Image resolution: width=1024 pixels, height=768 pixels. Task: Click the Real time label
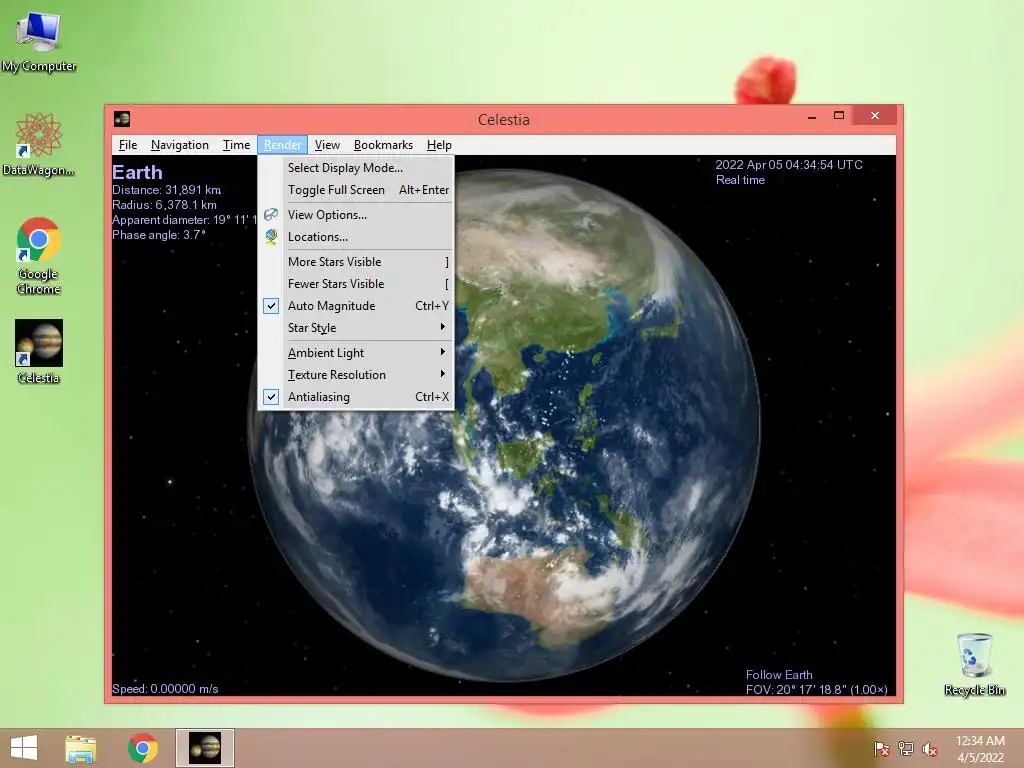click(x=740, y=180)
